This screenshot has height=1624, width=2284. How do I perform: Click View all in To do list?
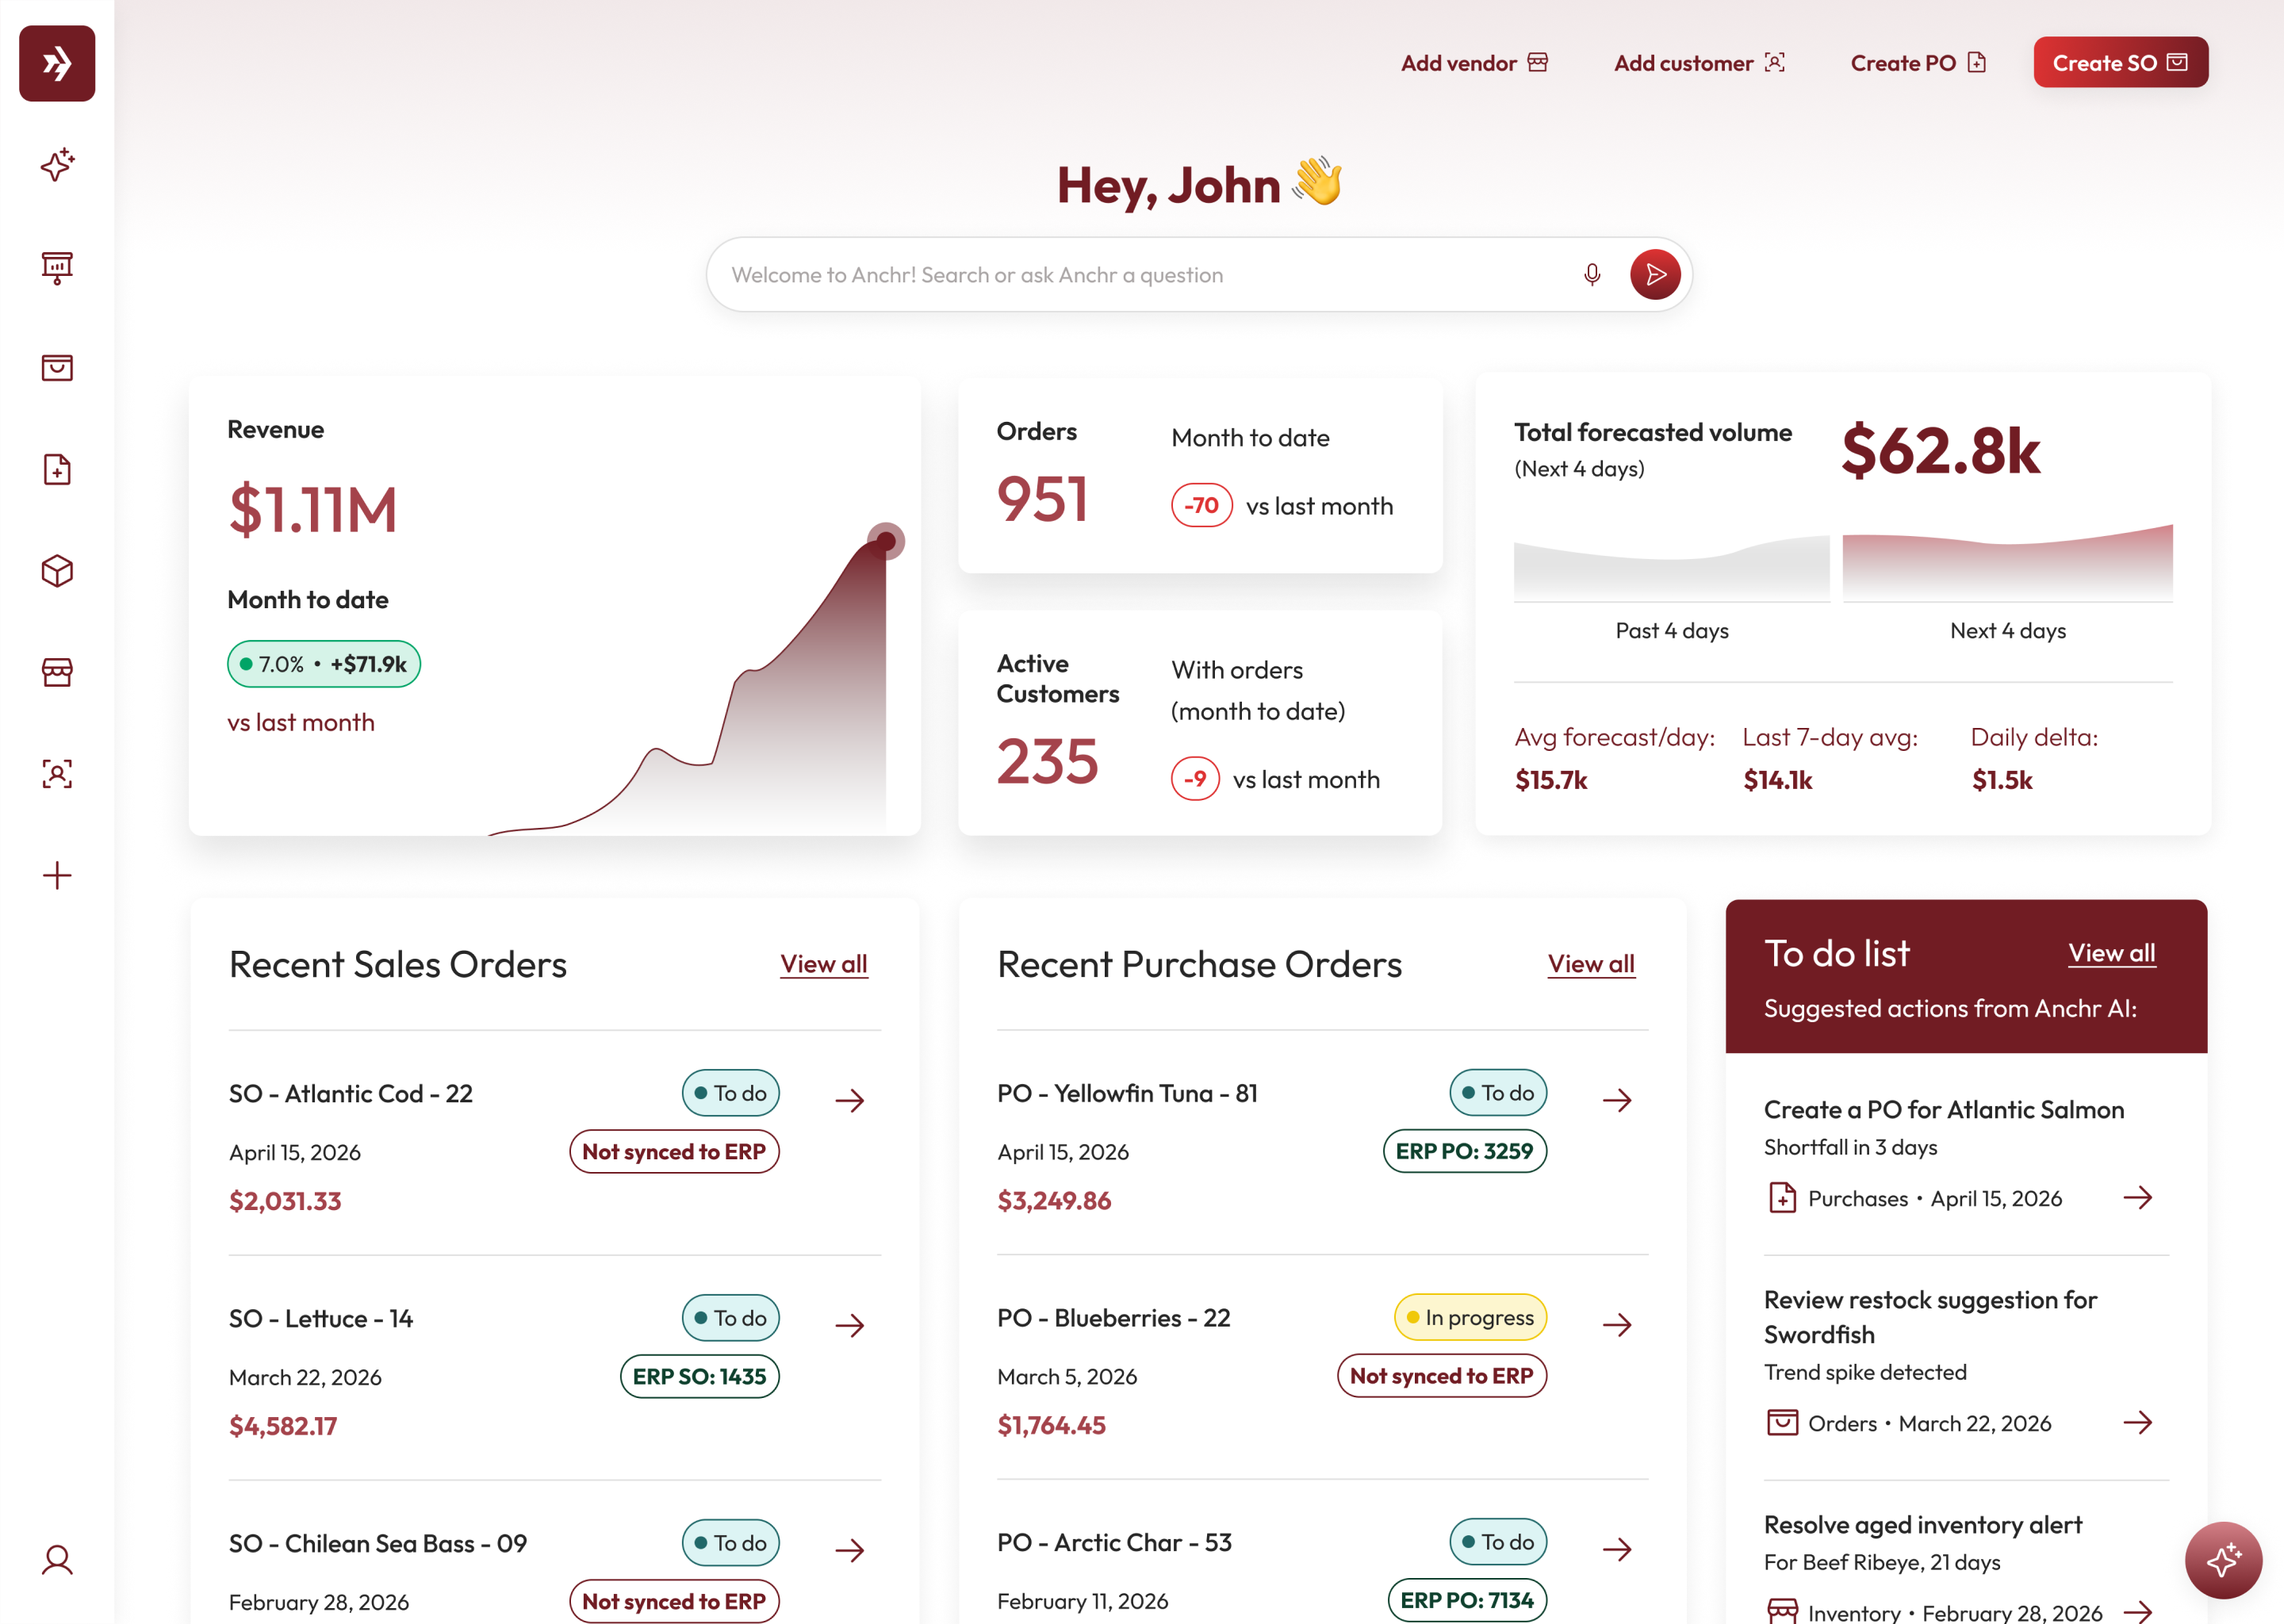pos(2111,953)
